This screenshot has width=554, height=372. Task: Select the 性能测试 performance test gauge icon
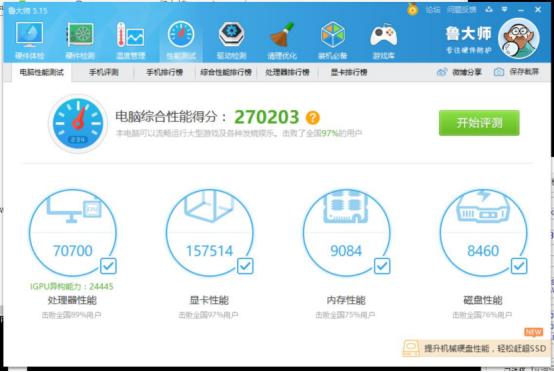tap(181, 34)
